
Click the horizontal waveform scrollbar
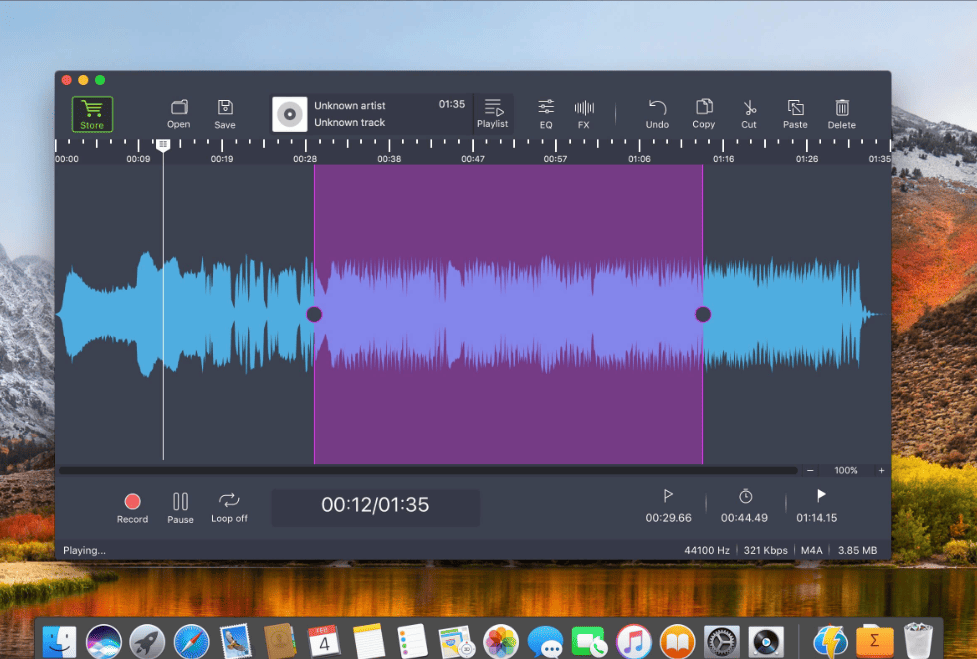click(428, 470)
